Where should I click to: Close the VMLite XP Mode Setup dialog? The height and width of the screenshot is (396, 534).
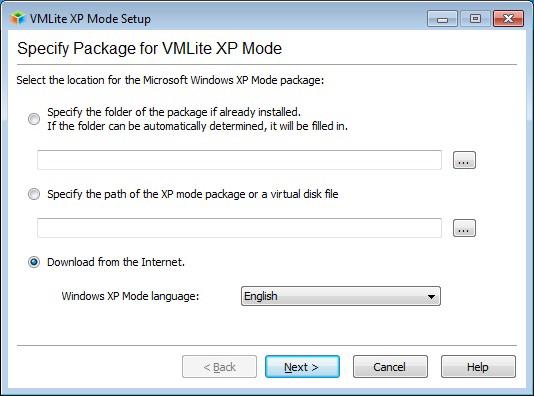pos(508,19)
